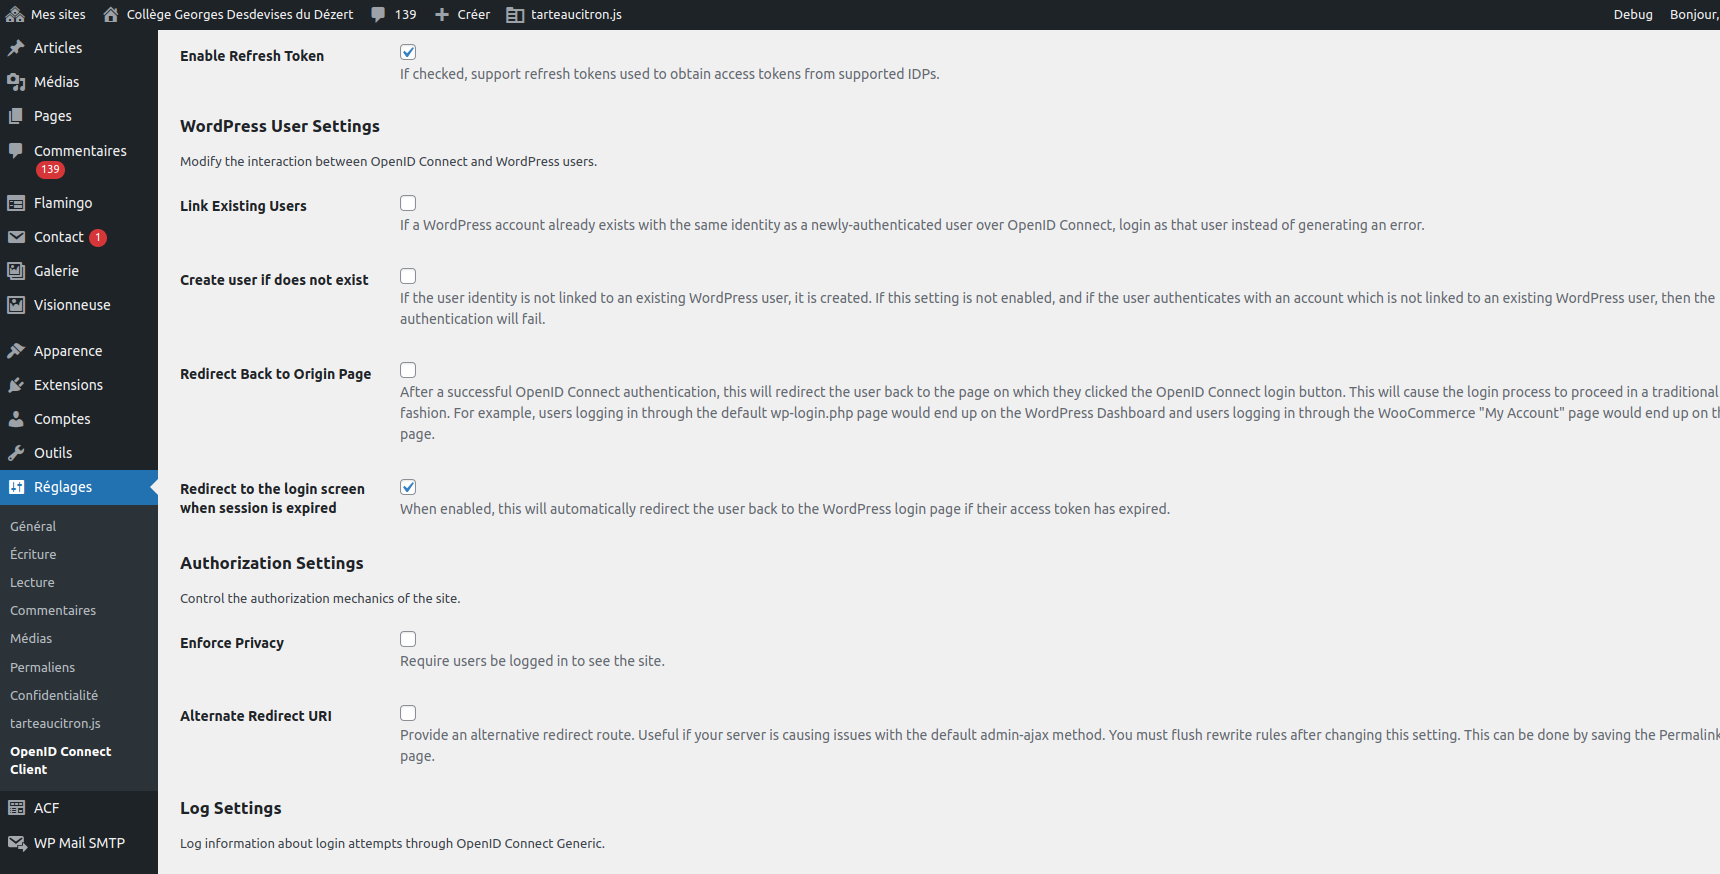The height and width of the screenshot is (874, 1720).
Task: Click the comments bubble icon in the admin bar
Action: tap(378, 15)
